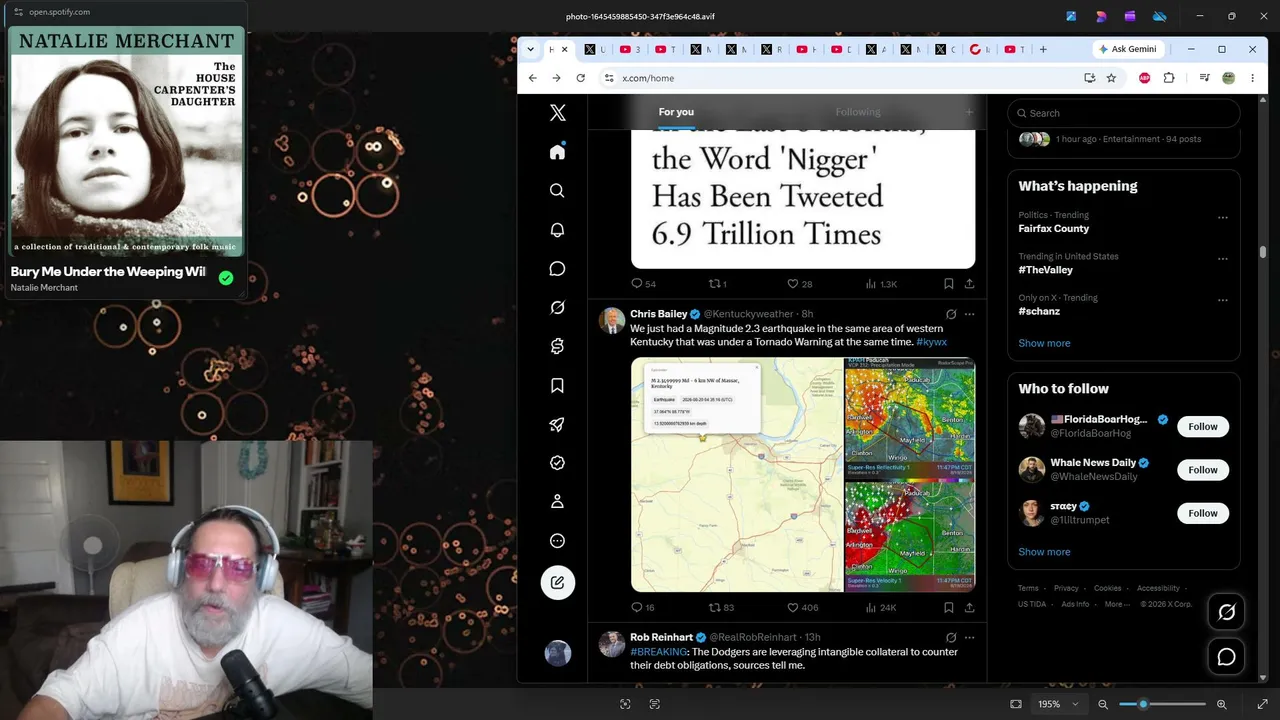Follow Whale News Daily
This screenshot has height=720, width=1280.
click(1203, 470)
